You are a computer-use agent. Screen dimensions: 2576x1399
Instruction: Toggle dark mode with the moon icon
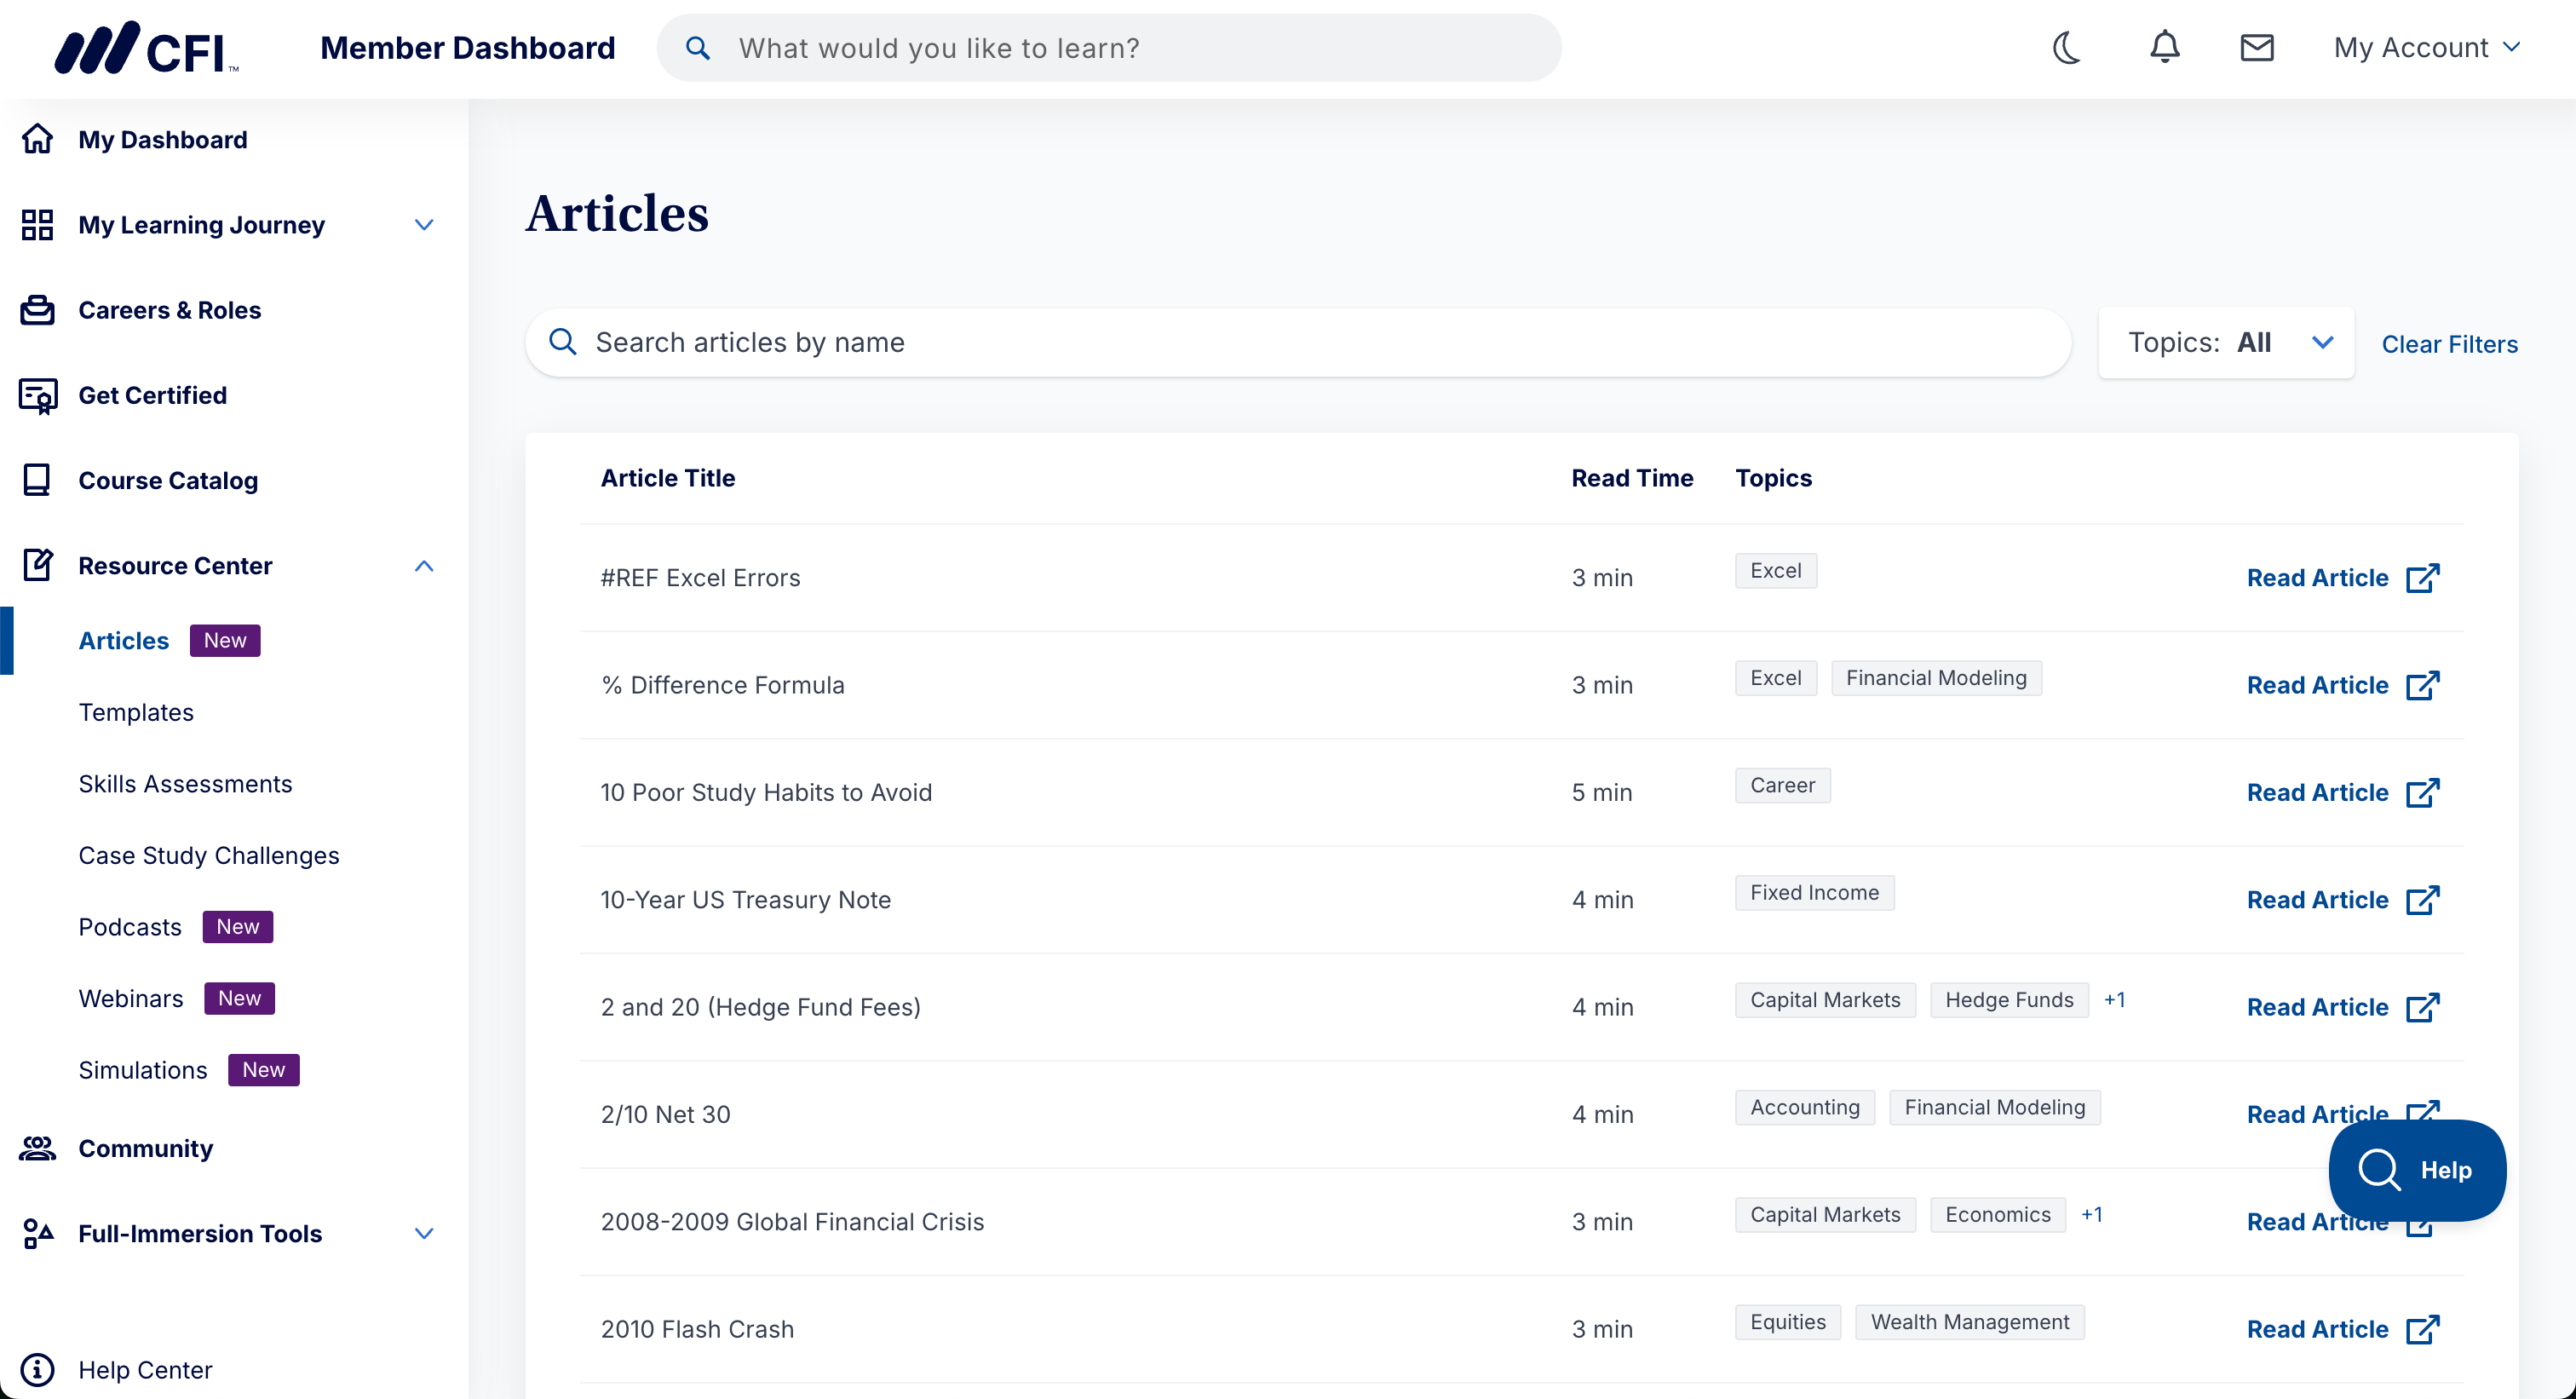click(x=2067, y=48)
